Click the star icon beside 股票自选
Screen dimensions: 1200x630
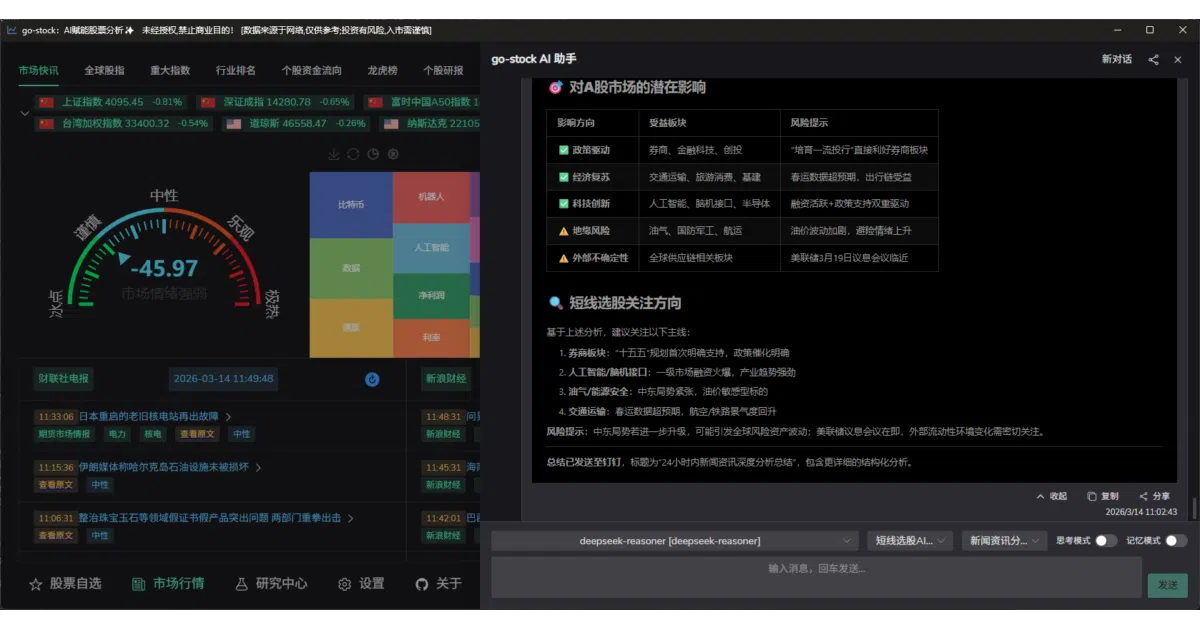[36, 584]
